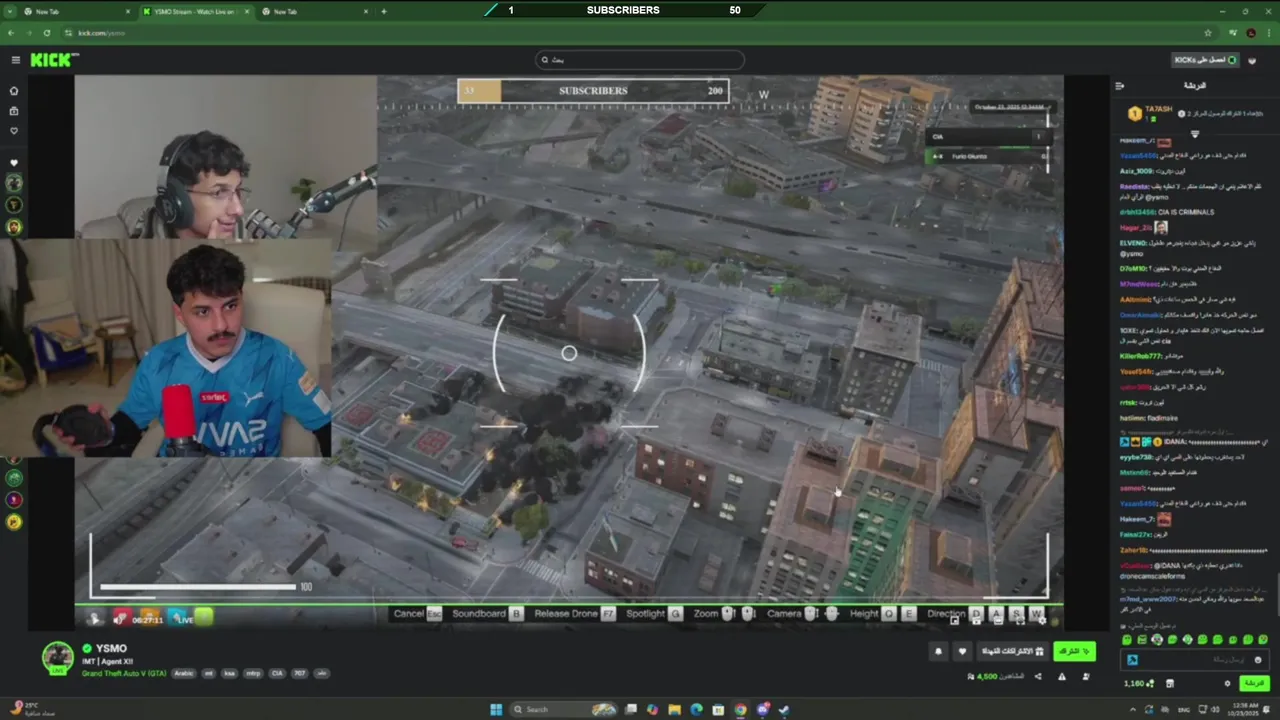This screenshot has width=1280, height=720.
Task: Expand the leaderboard chevron under TA7ASH
Action: (x=1194, y=134)
